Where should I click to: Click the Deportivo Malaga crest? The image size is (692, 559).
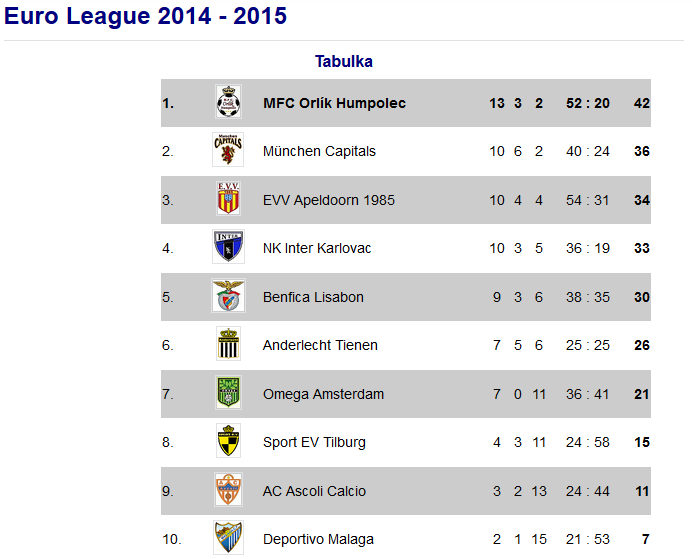click(228, 538)
